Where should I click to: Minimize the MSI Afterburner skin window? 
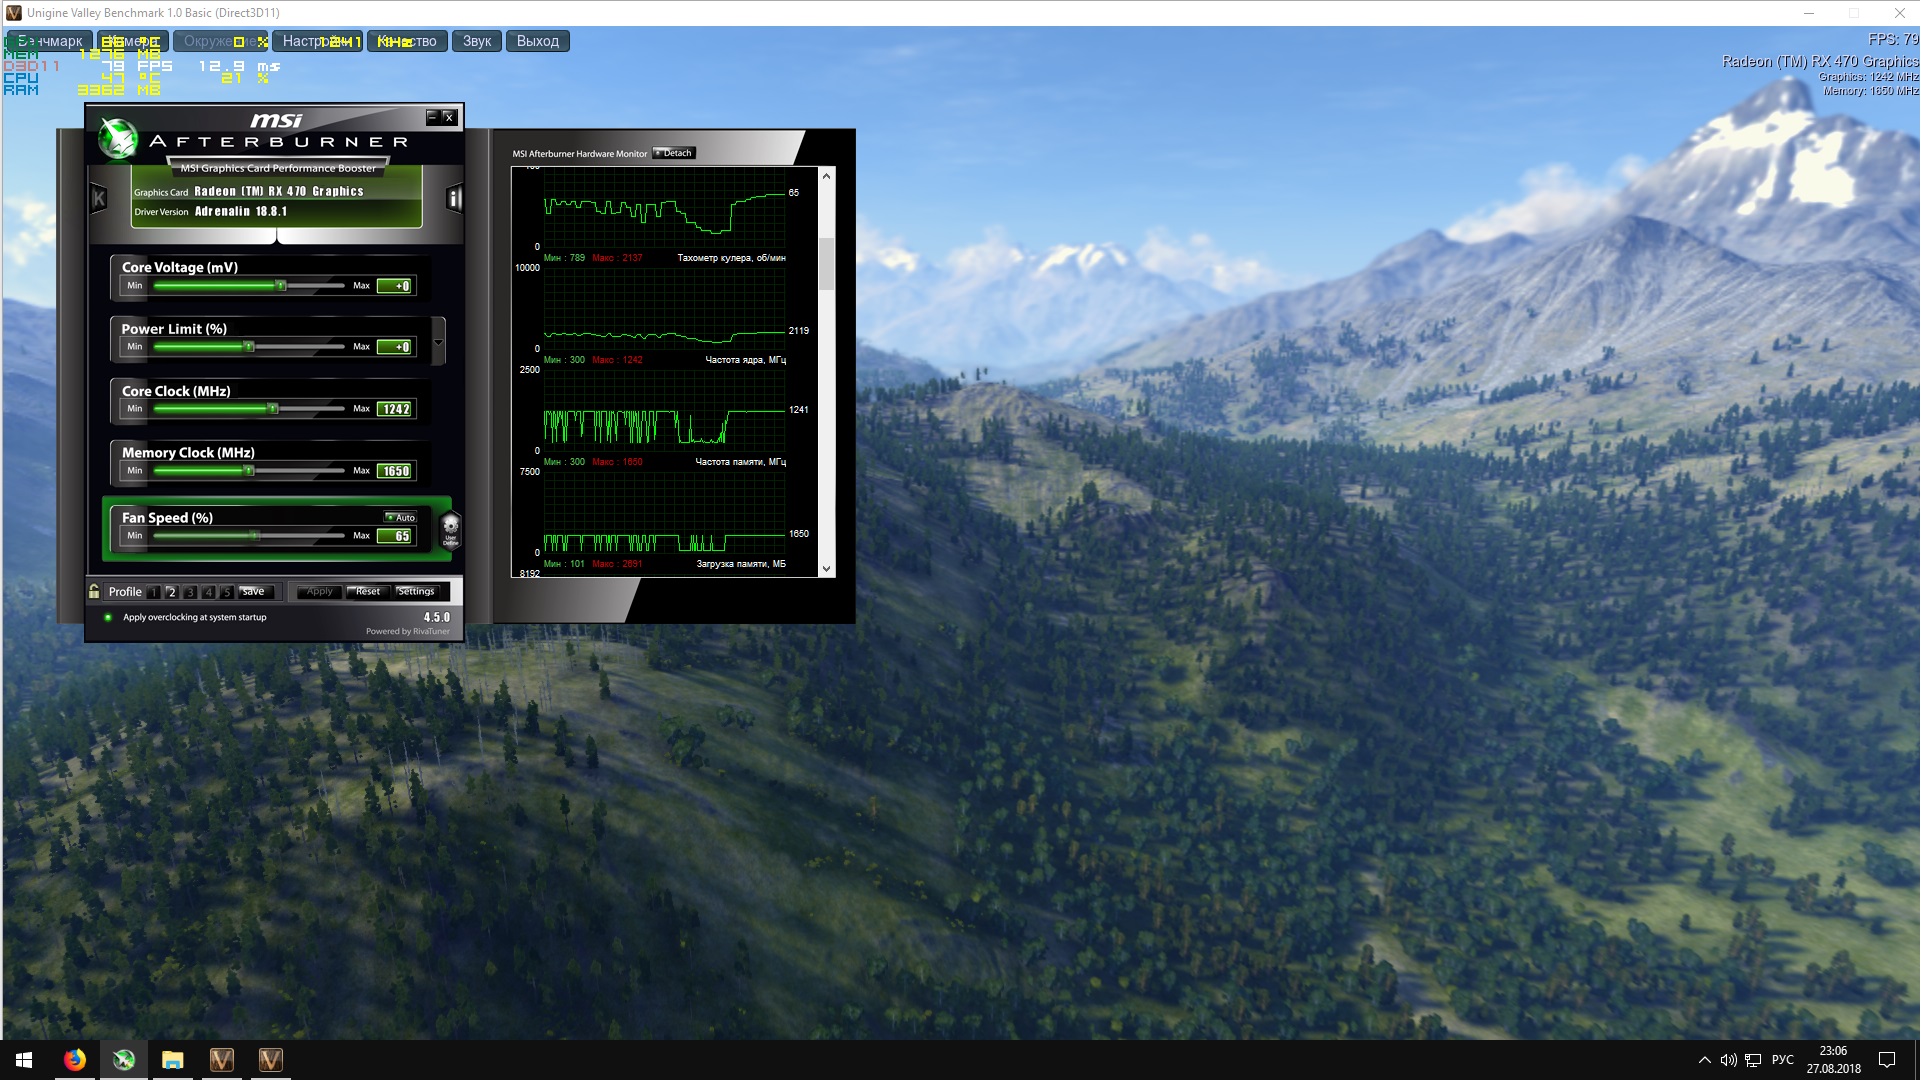point(432,117)
